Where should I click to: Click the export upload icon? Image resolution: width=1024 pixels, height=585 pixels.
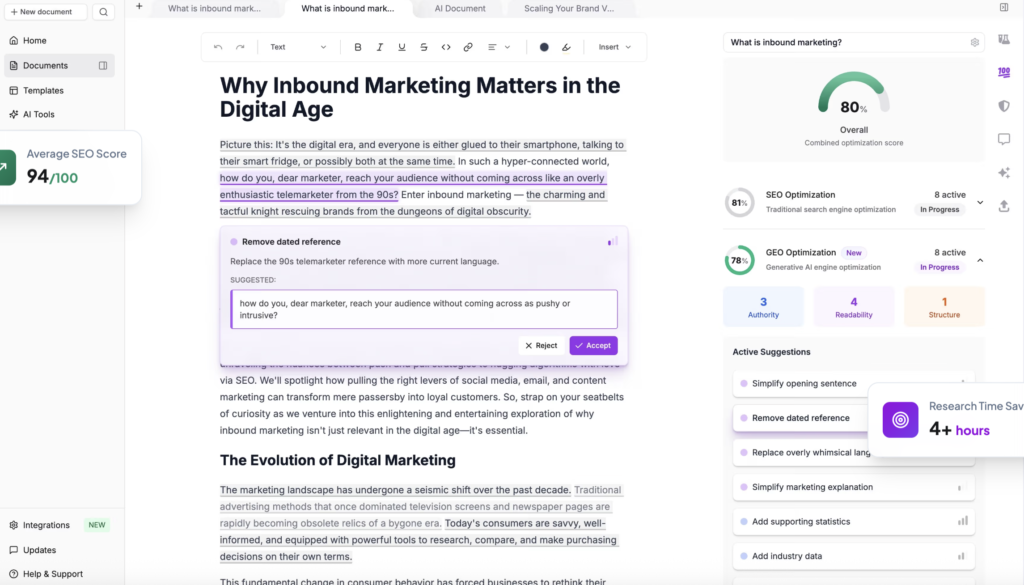[1004, 206]
